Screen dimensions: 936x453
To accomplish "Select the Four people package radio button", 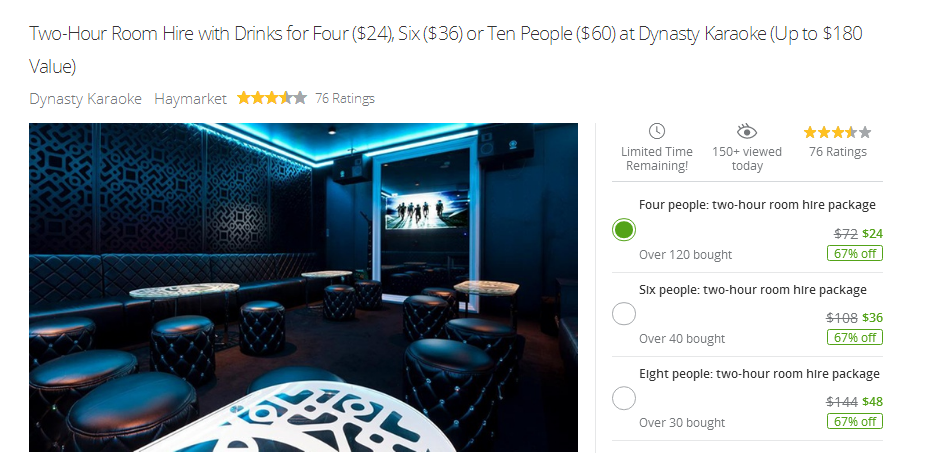I will pyautogui.click(x=624, y=230).
